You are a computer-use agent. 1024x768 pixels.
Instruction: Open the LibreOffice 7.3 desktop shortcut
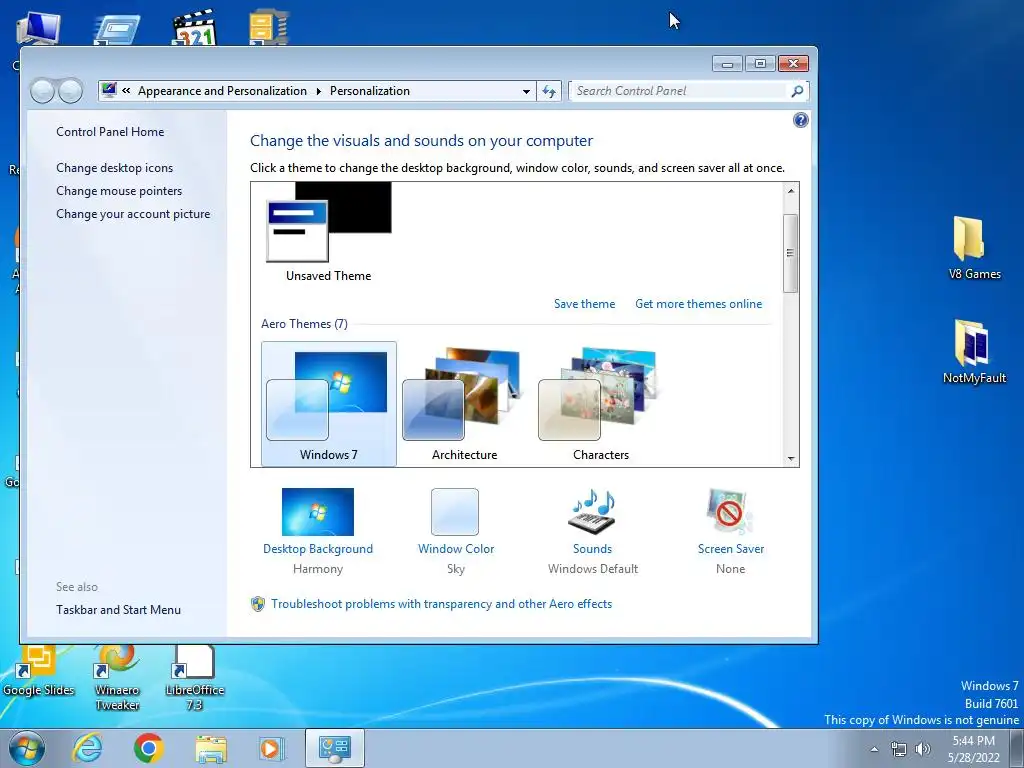195,678
